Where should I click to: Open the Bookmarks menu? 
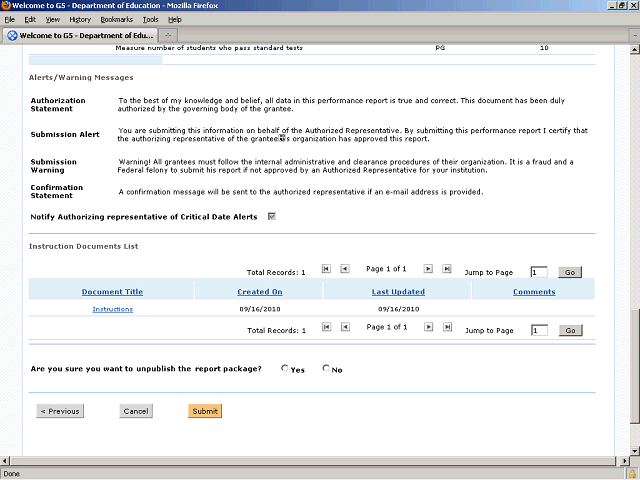[116, 19]
